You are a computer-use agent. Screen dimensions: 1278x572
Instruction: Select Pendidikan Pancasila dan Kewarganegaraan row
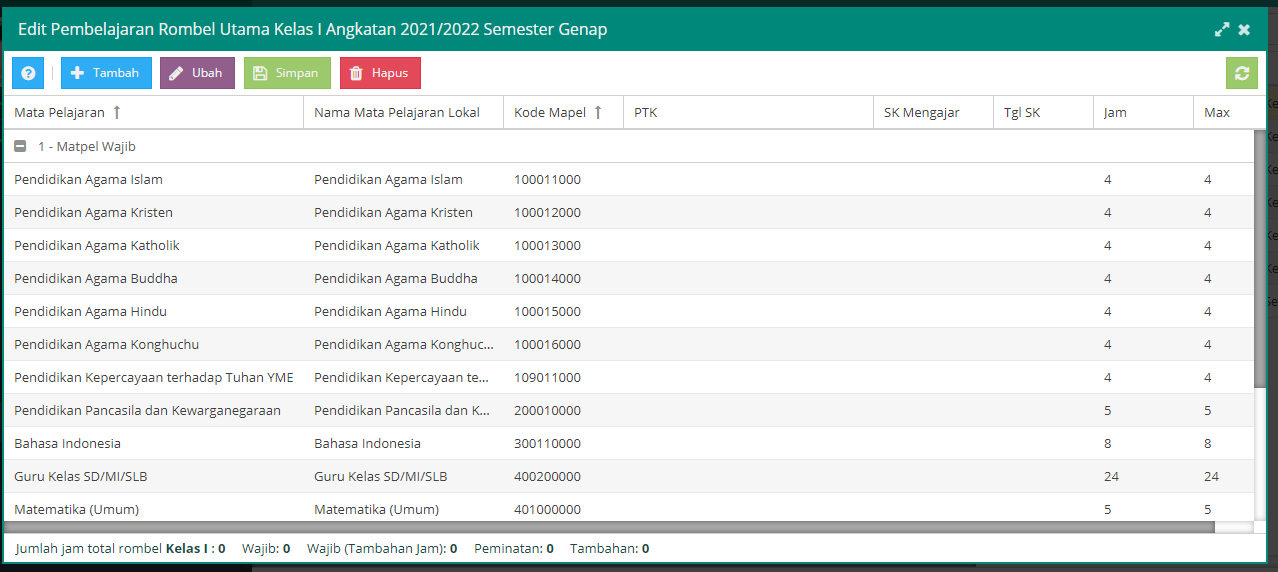(628, 410)
